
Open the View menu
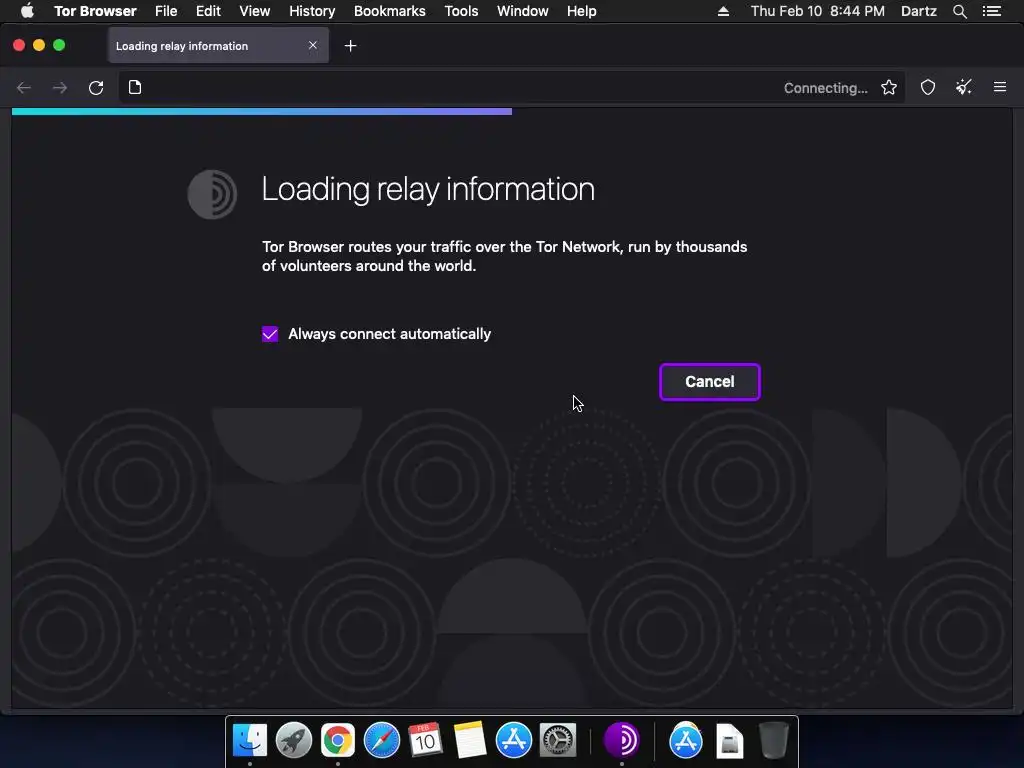(255, 11)
